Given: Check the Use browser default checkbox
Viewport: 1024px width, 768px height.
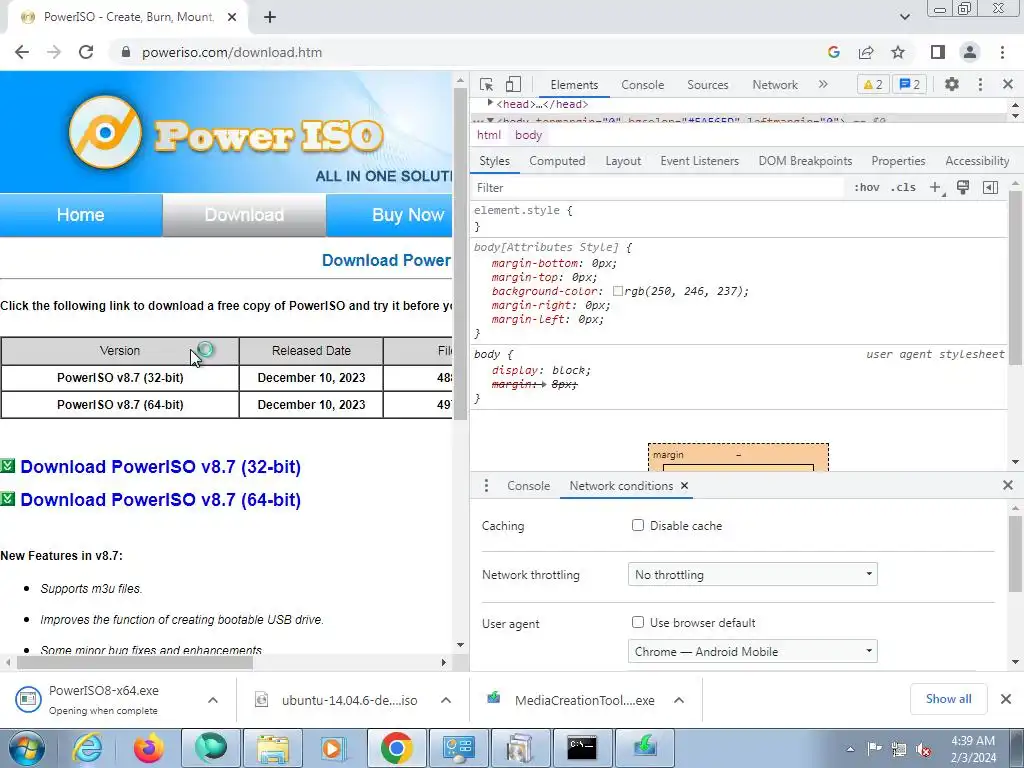Looking at the screenshot, I should (638, 622).
